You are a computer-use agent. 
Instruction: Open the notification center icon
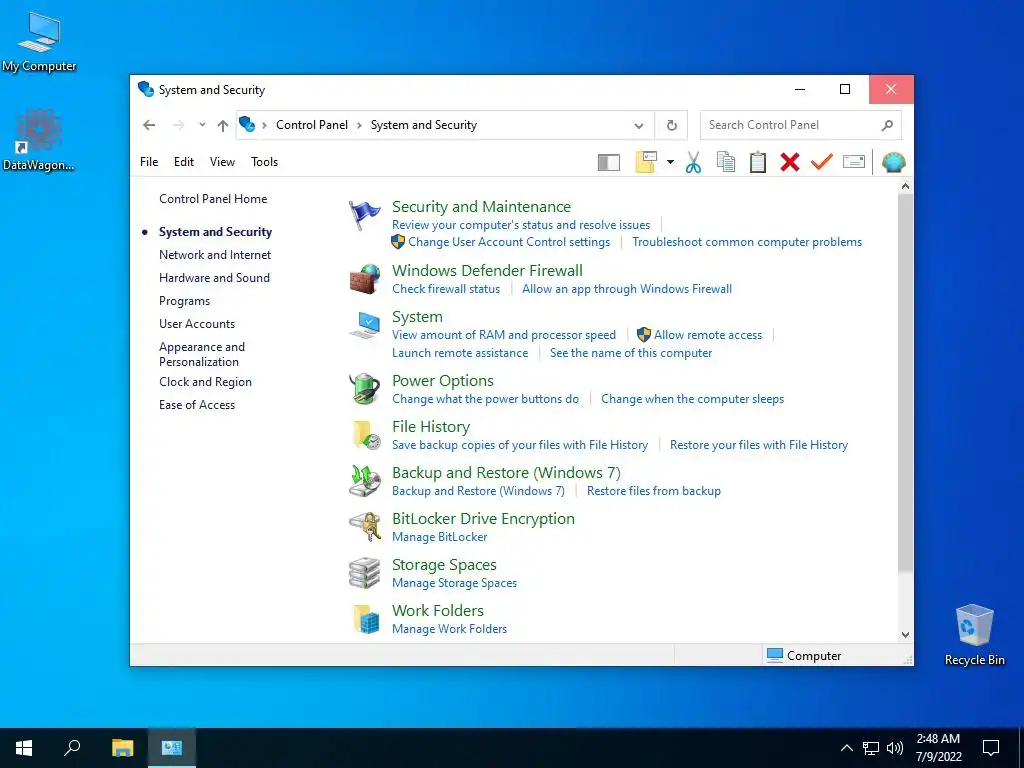991,748
